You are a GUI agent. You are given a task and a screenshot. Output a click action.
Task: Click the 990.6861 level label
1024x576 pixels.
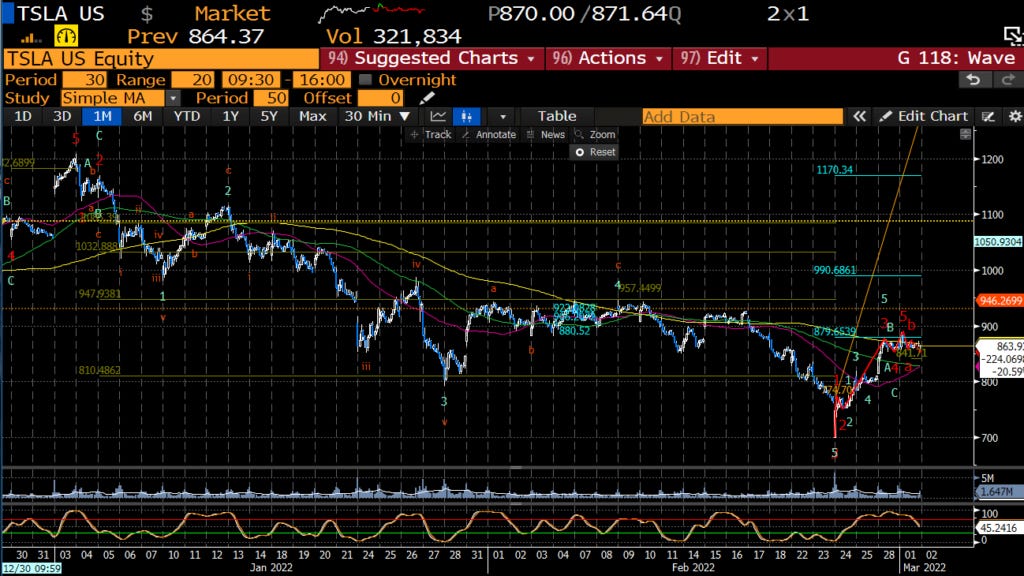835,270
